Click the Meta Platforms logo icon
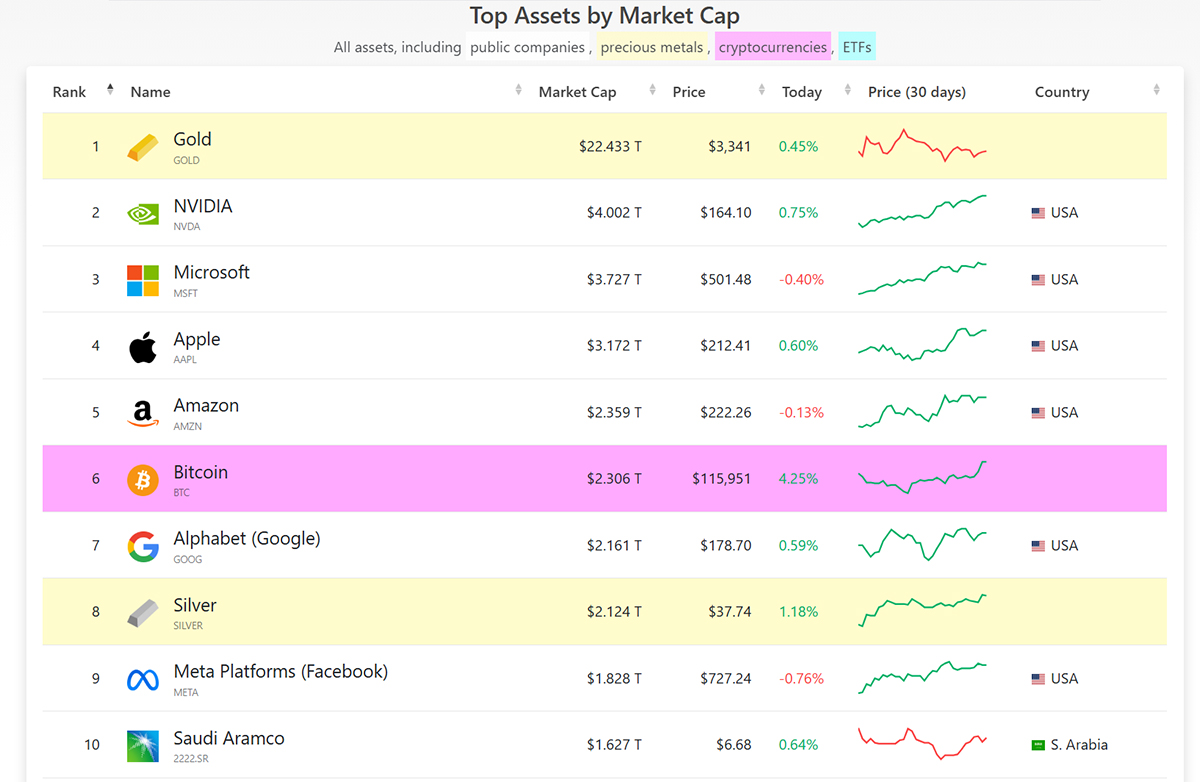This screenshot has height=782, width=1200. tap(143, 679)
